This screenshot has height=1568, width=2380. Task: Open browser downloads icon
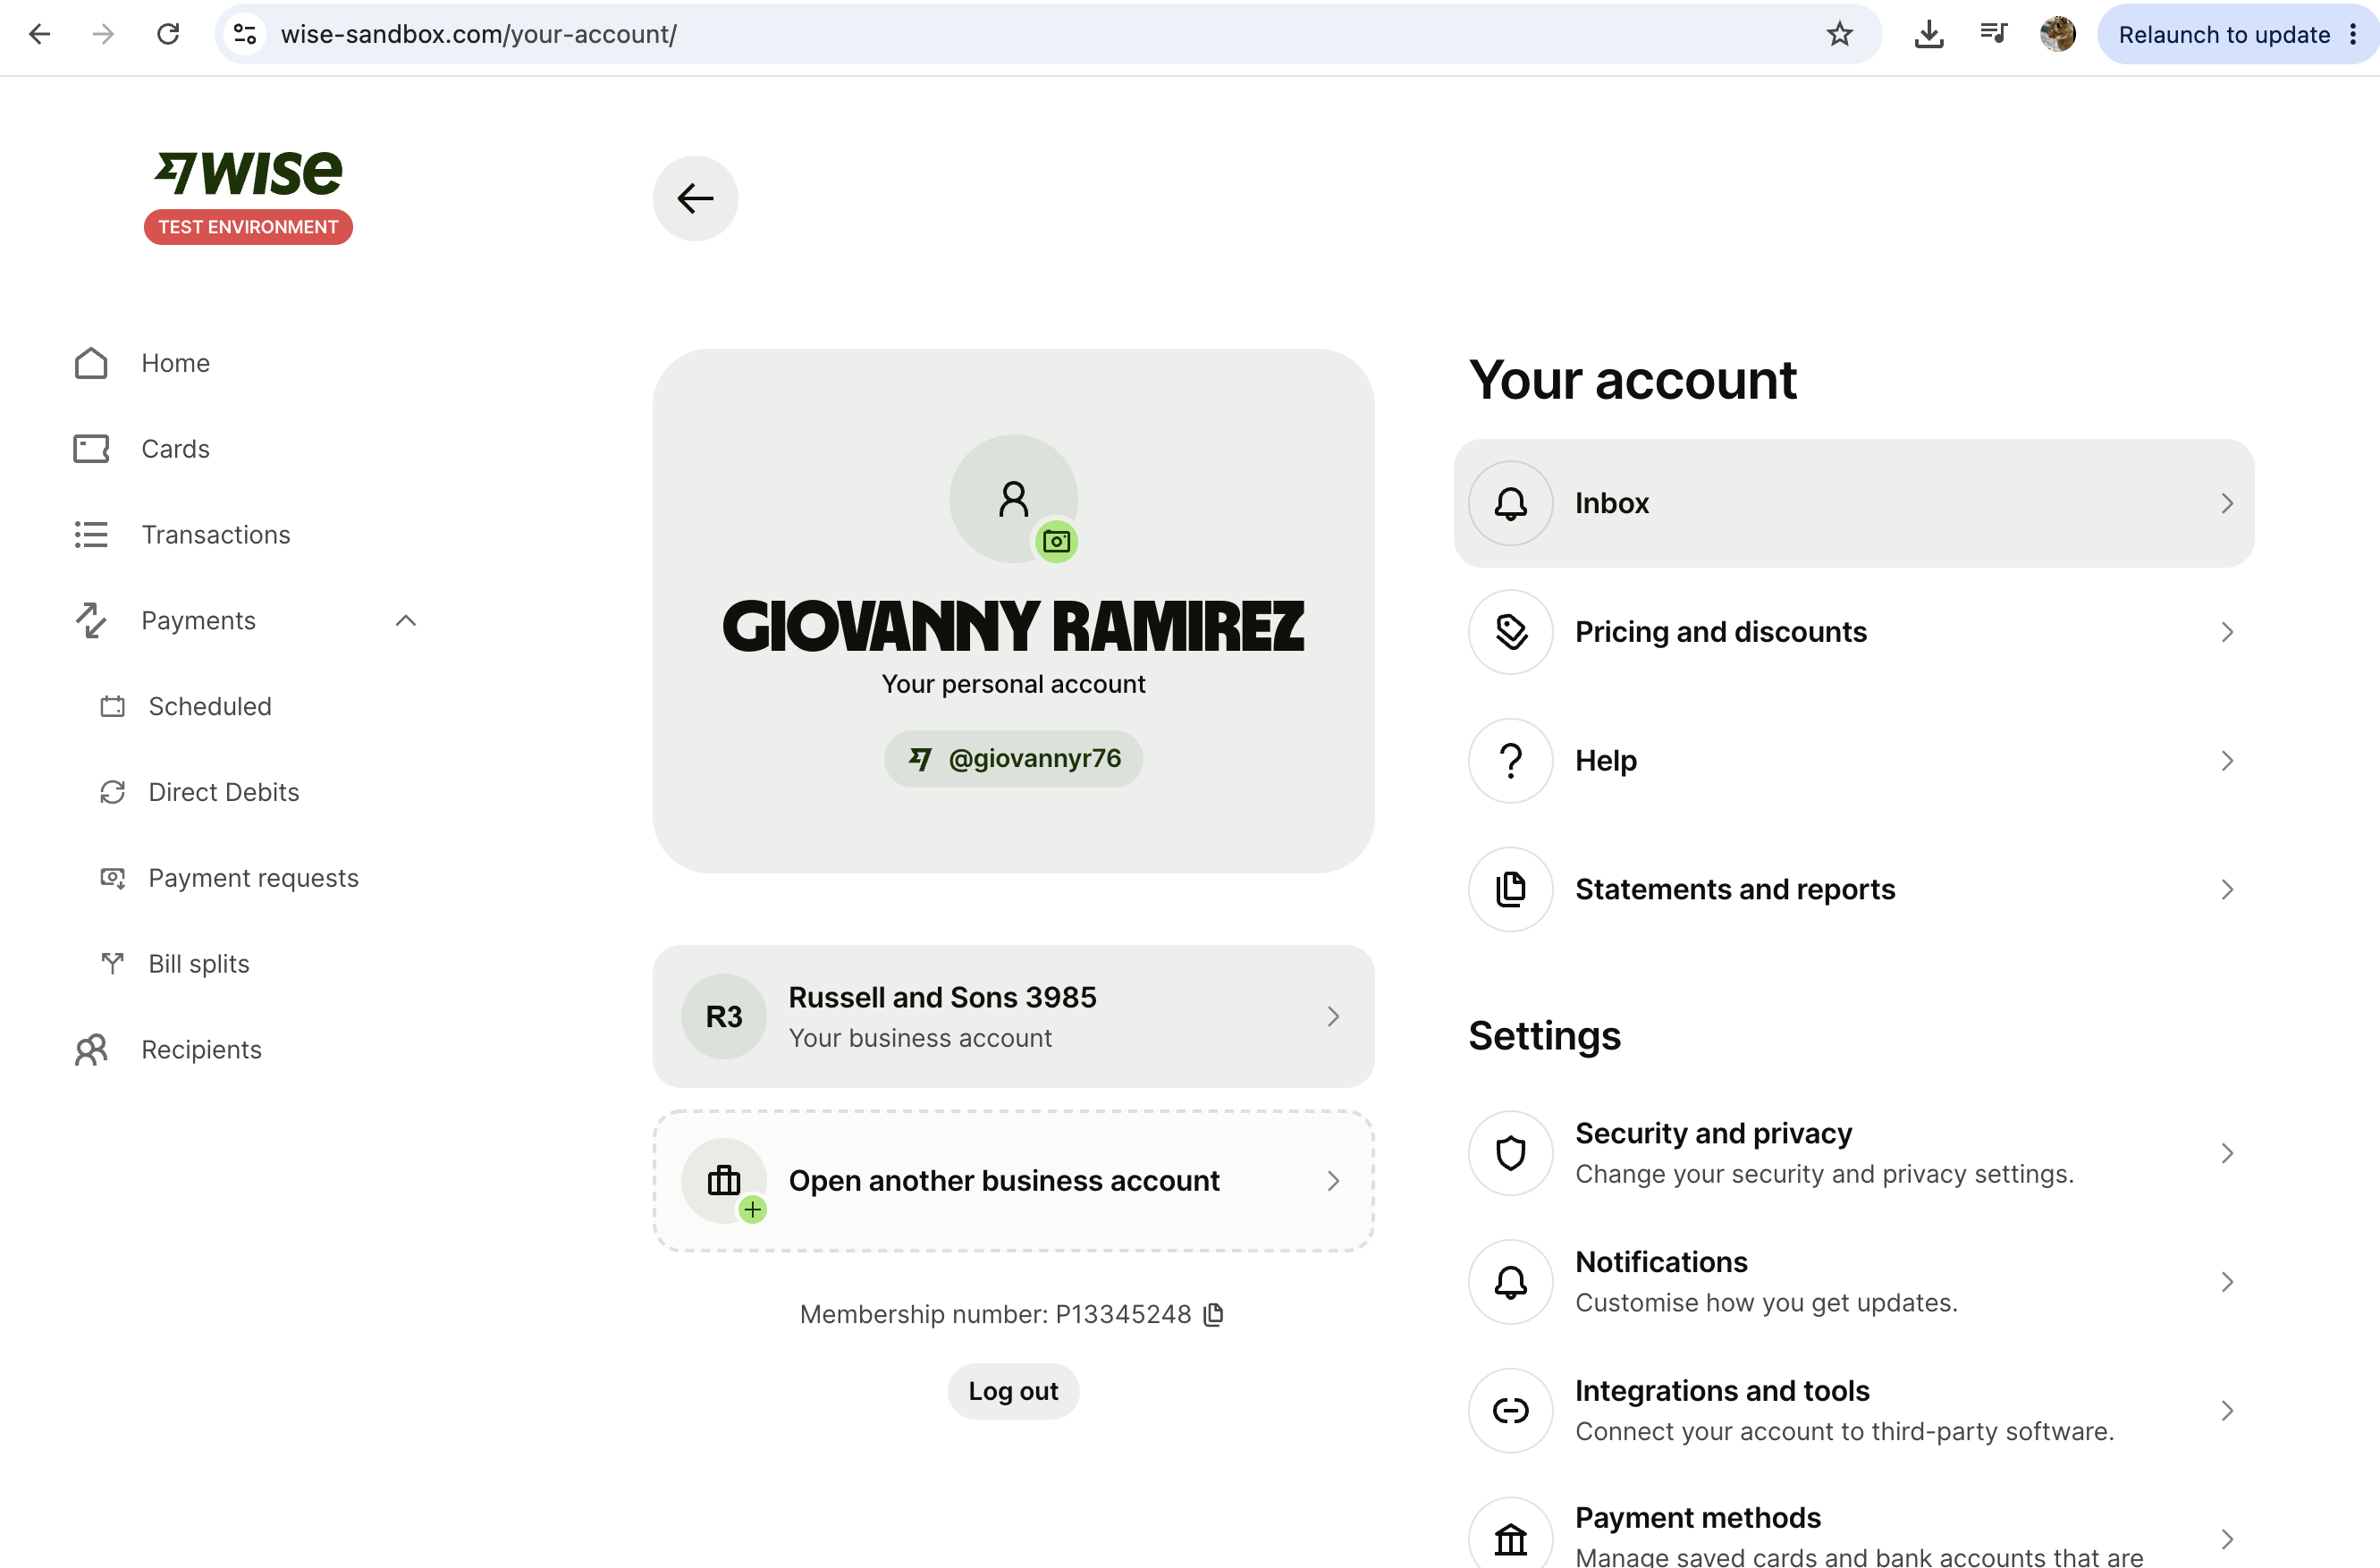(1929, 34)
